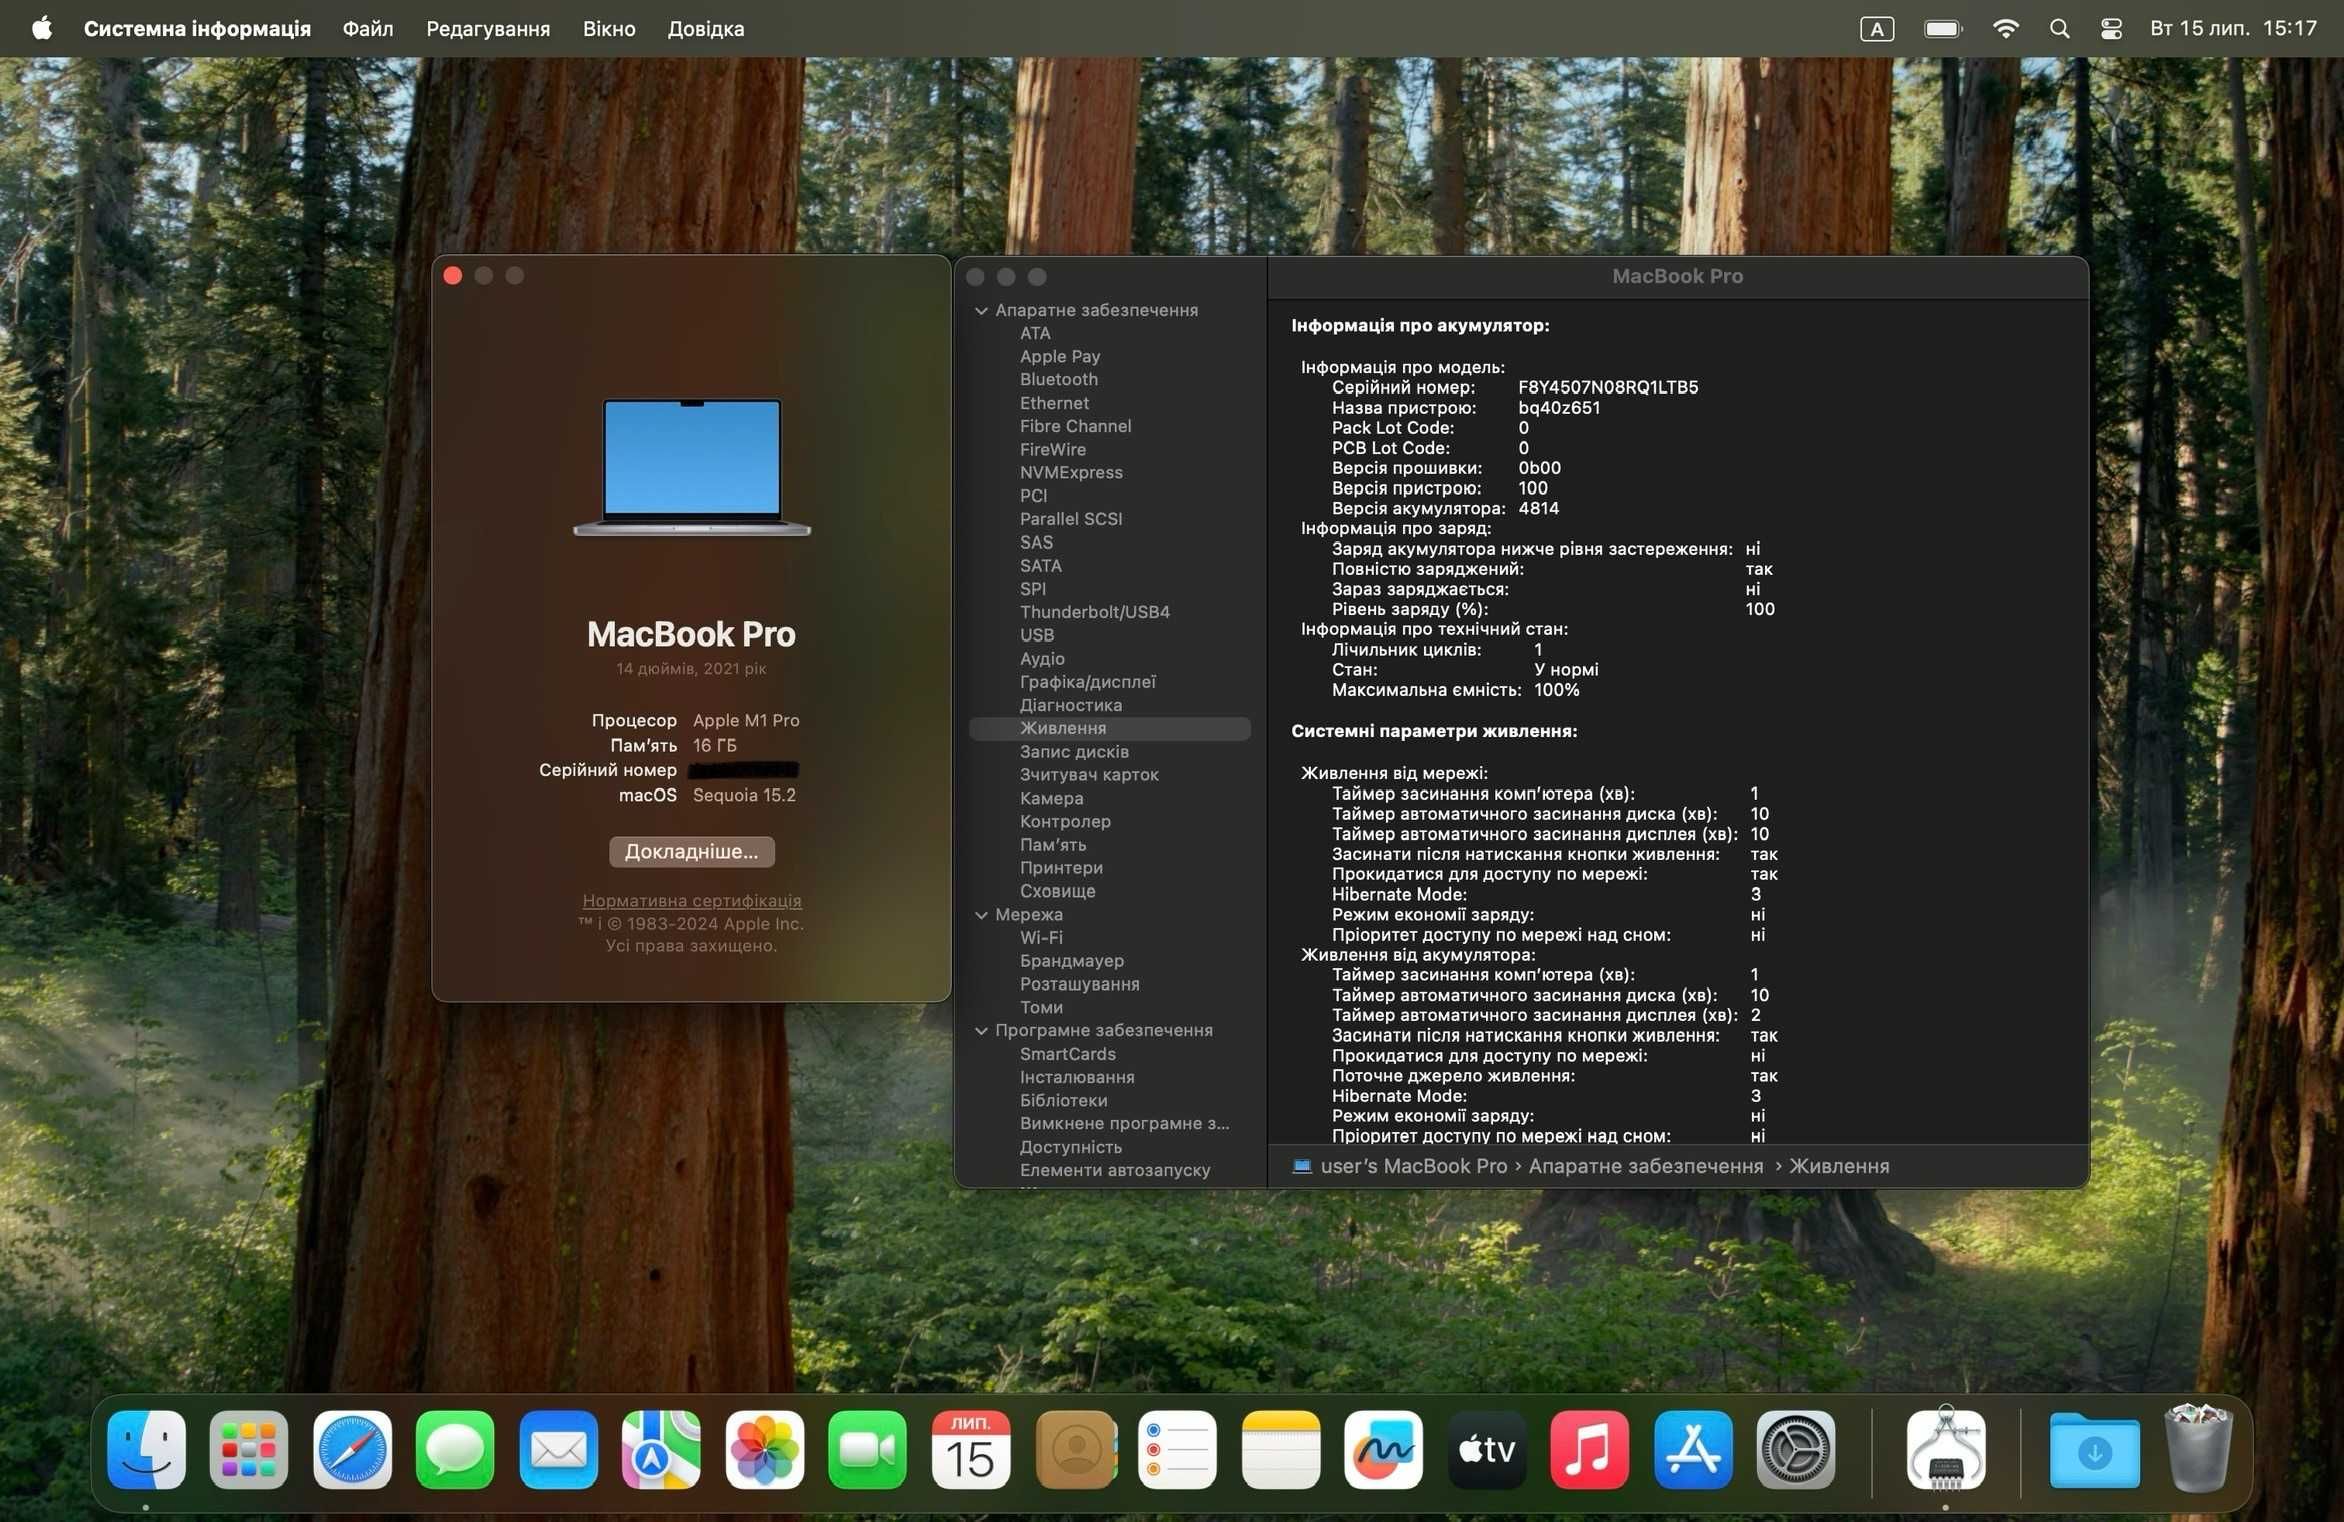Screen dimensions: 2344x1522
Task: Open Finder from the Dock
Action: click(146, 1450)
